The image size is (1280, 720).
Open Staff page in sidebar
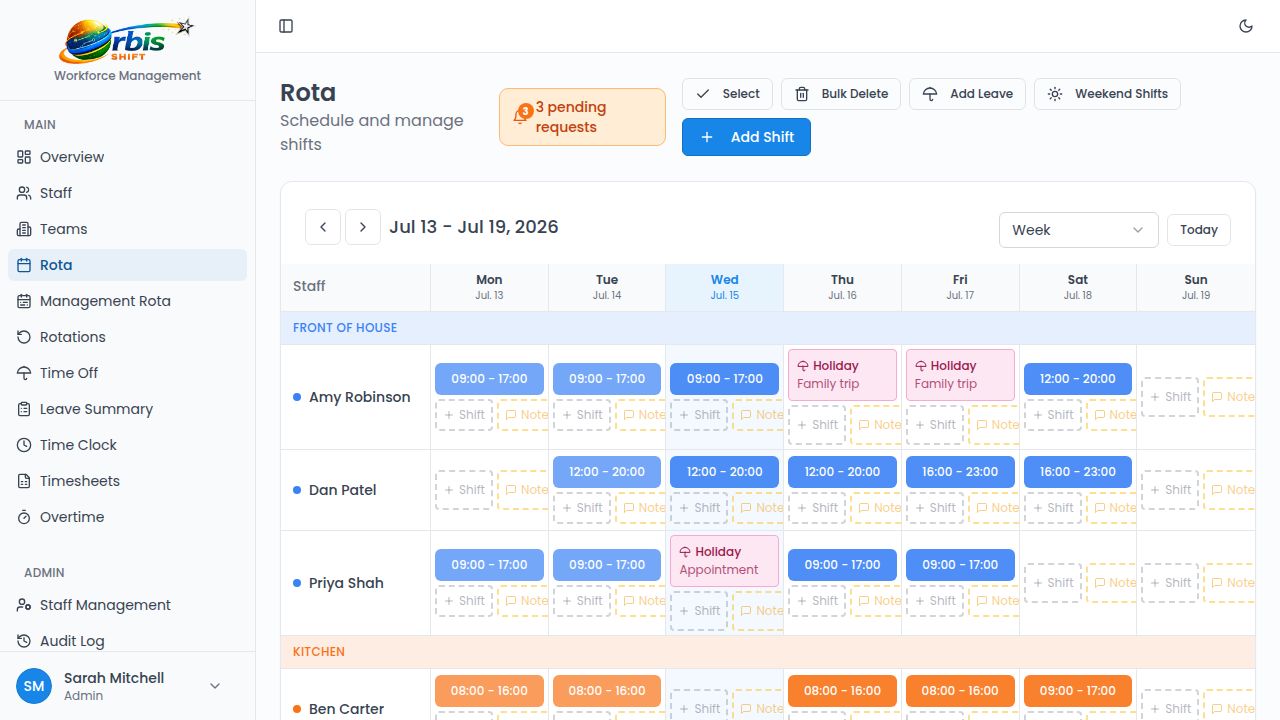(x=127, y=193)
